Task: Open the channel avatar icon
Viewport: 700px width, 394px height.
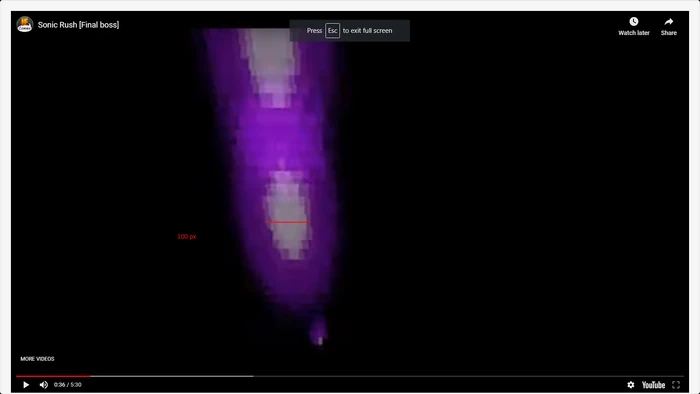Action: tap(25, 25)
